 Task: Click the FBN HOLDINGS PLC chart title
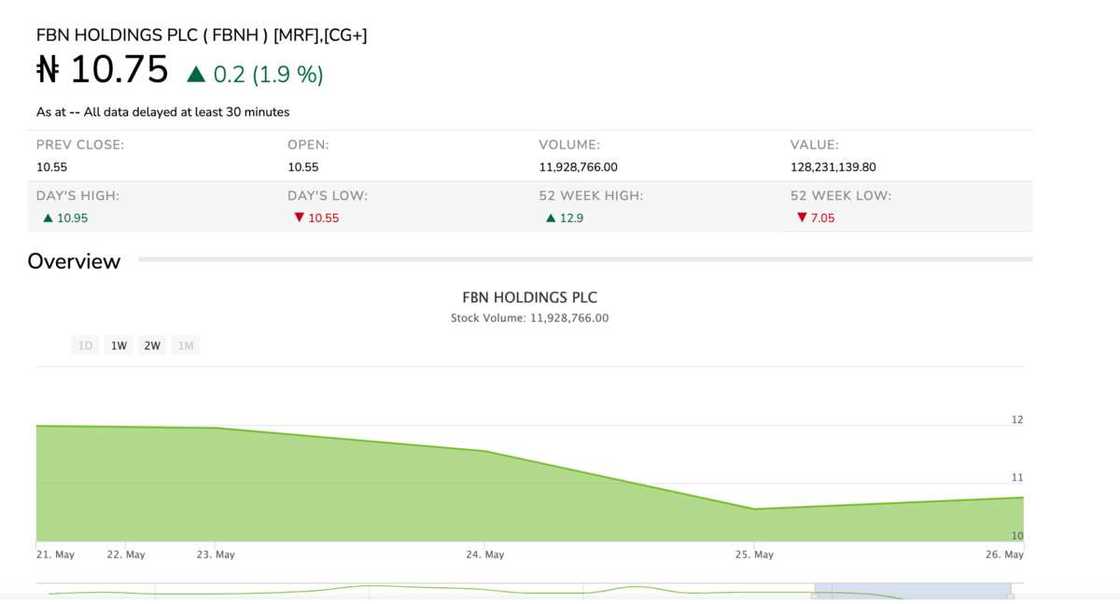pyautogui.click(x=529, y=298)
